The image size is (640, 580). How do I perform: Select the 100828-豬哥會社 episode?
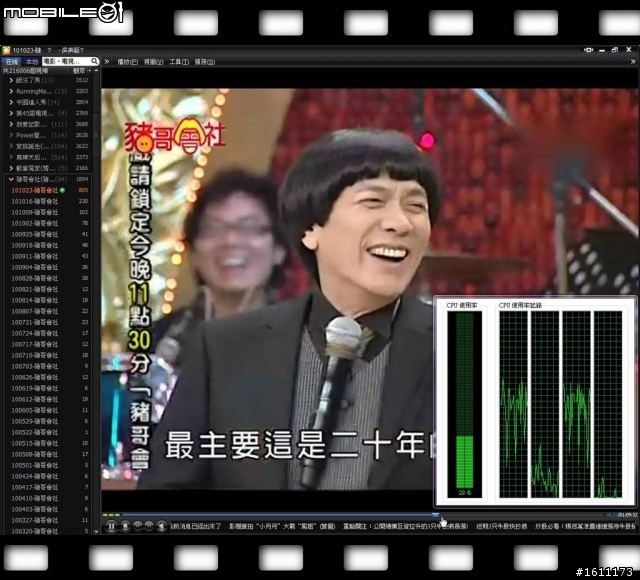35,278
